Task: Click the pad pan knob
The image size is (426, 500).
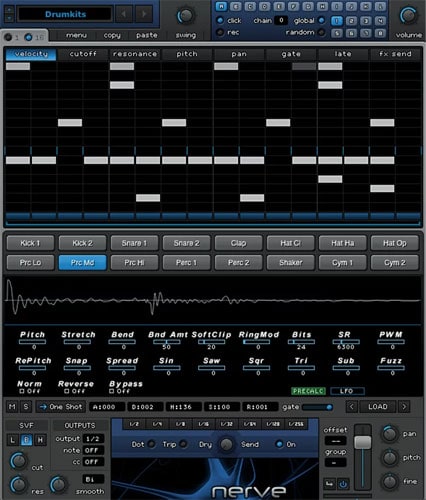Action: (x=389, y=434)
